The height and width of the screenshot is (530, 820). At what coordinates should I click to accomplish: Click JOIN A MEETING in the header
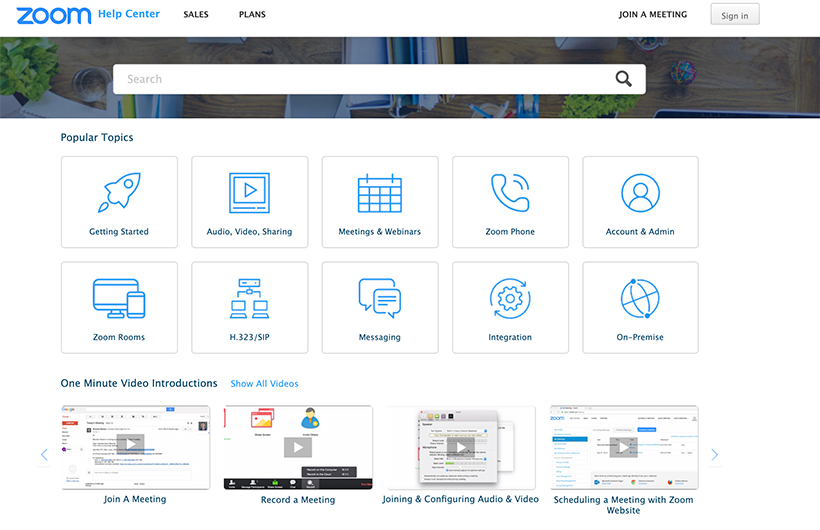point(653,15)
